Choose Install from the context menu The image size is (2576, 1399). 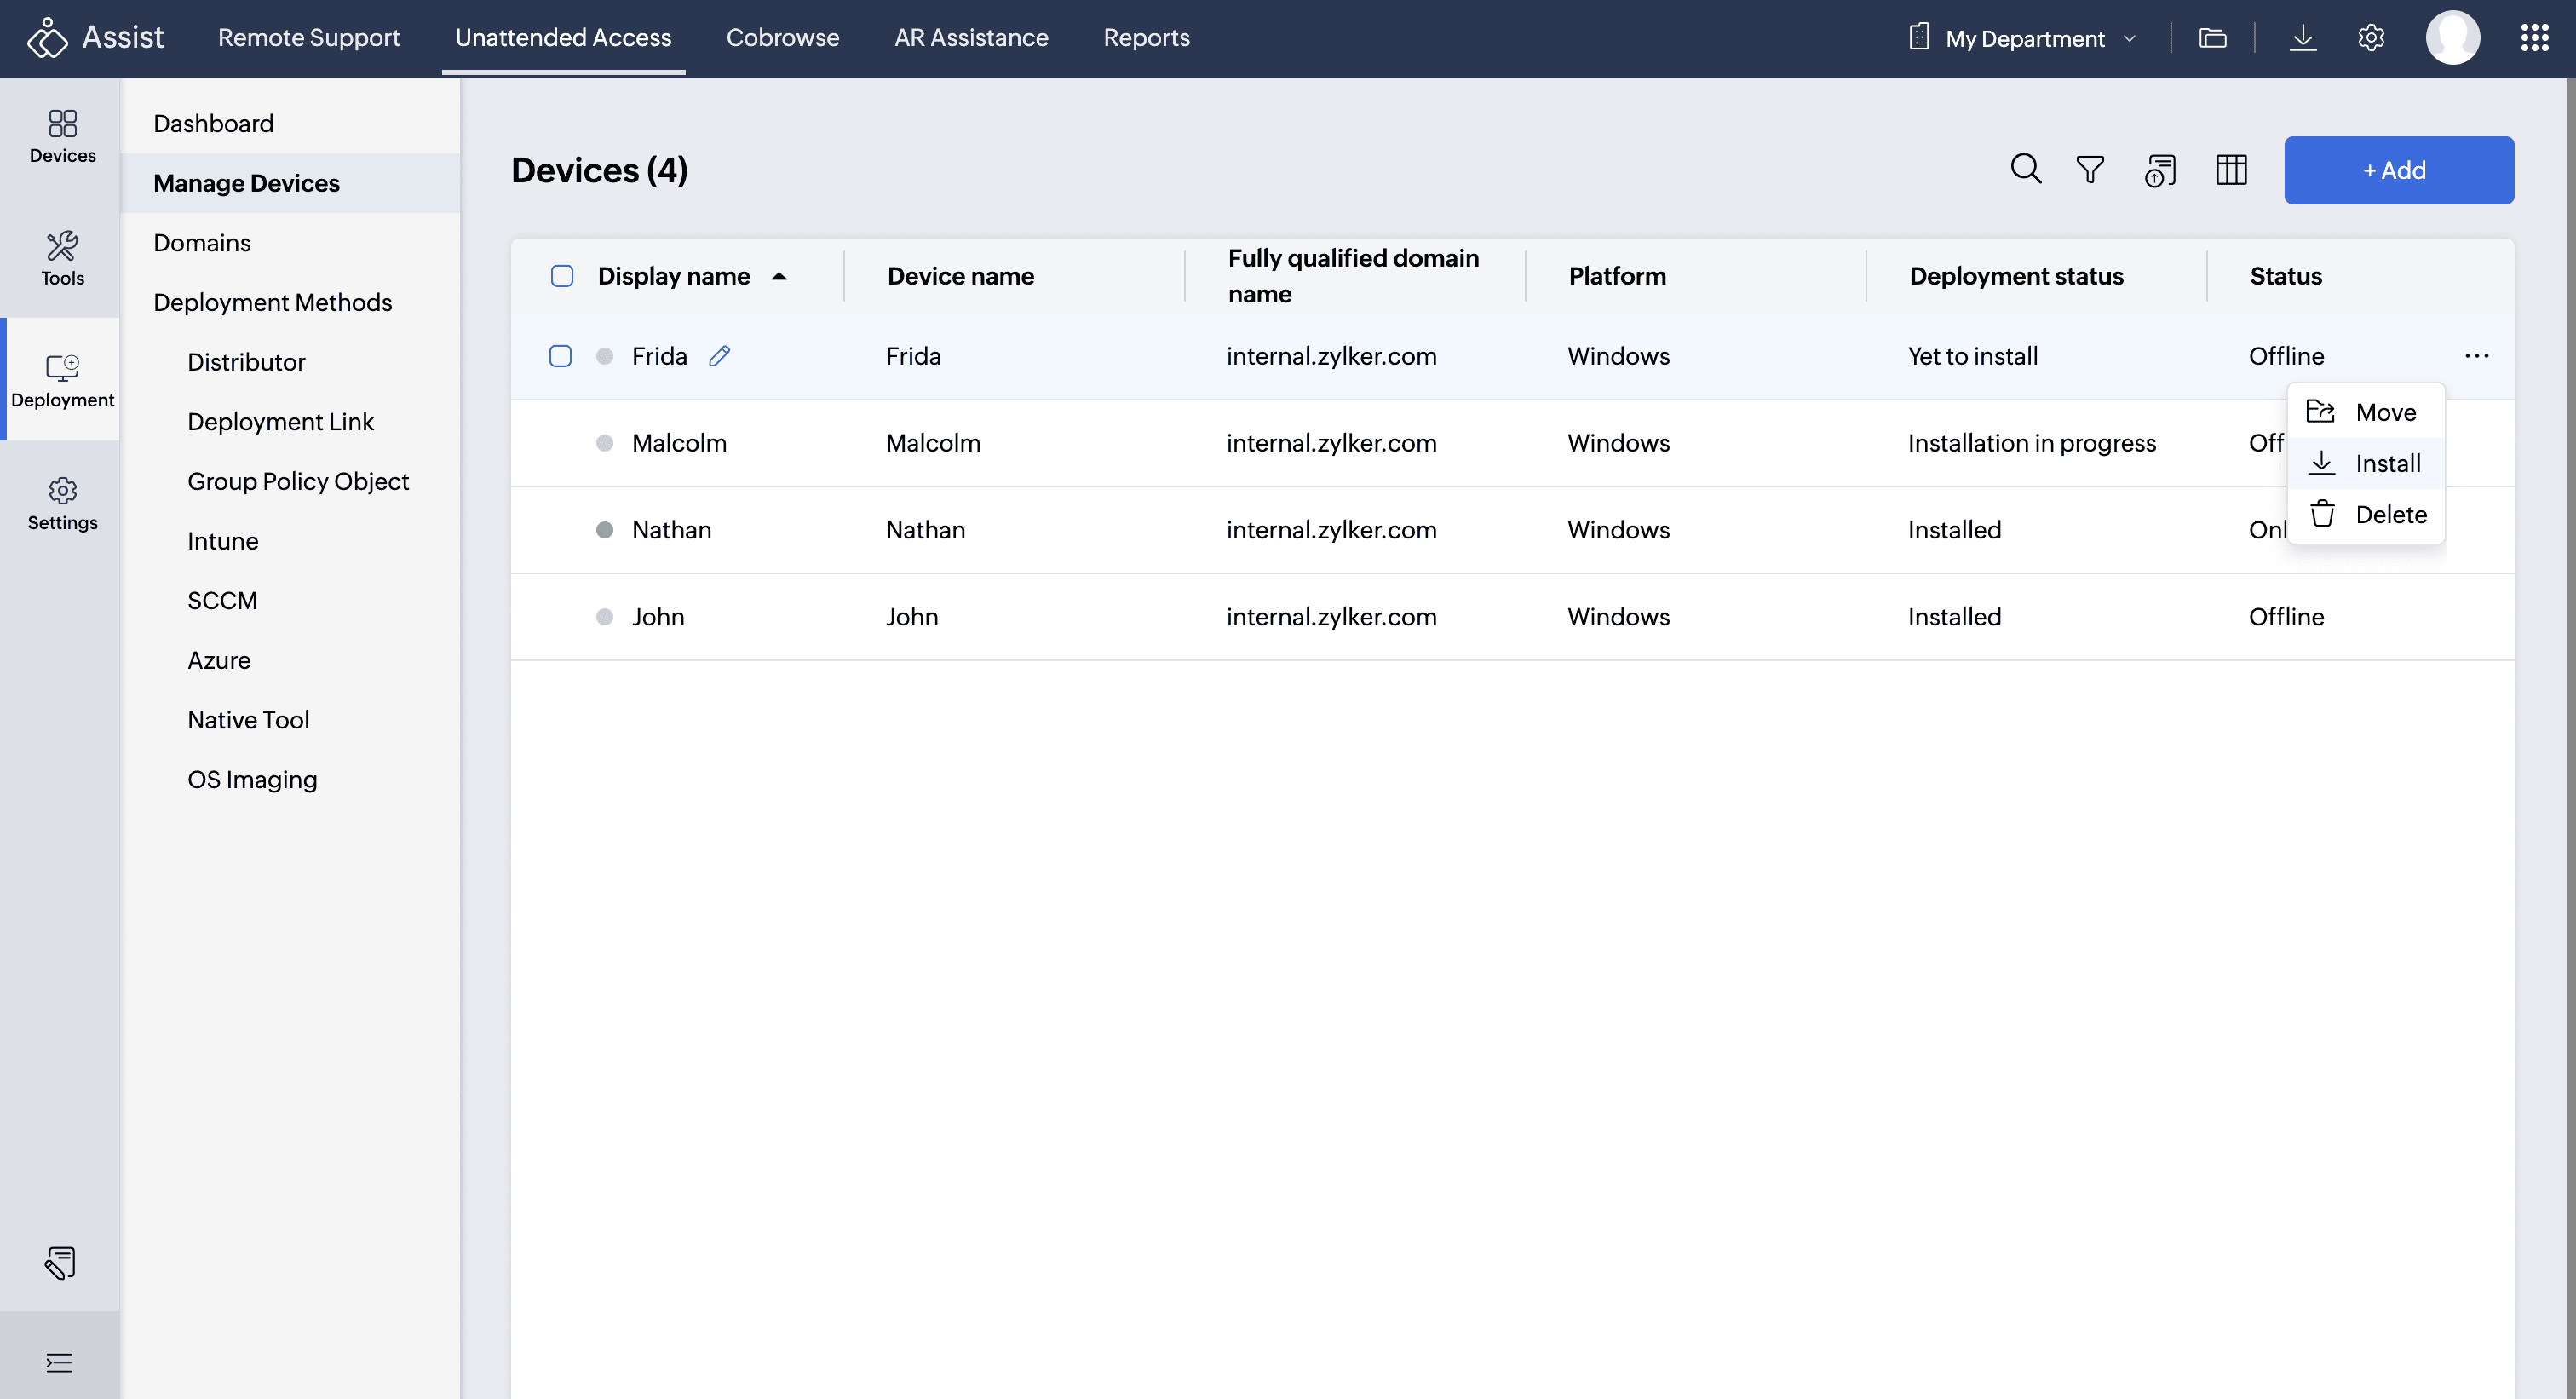(2386, 463)
